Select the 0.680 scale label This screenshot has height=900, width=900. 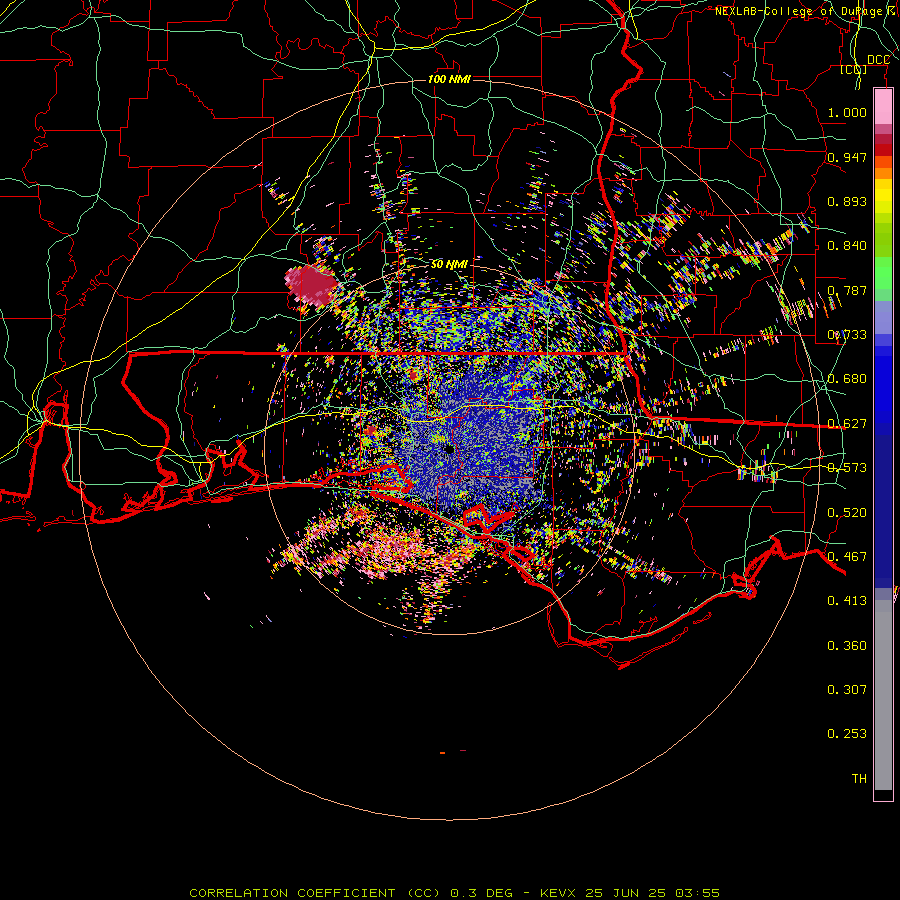[847, 379]
